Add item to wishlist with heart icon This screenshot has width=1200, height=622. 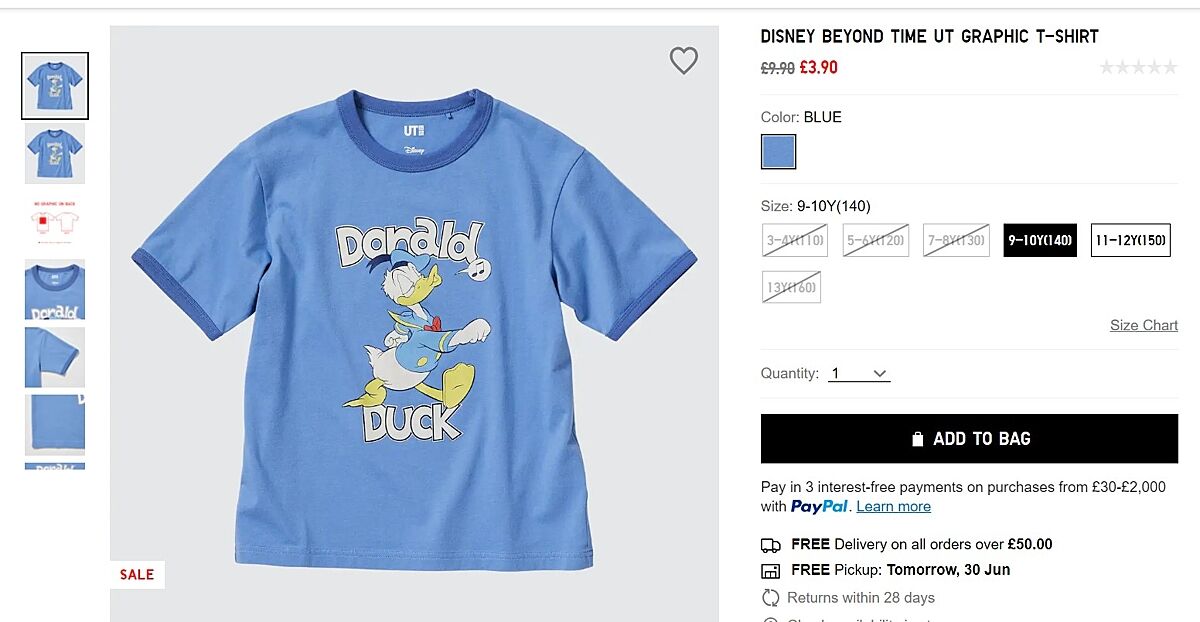(x=684, y=61)
